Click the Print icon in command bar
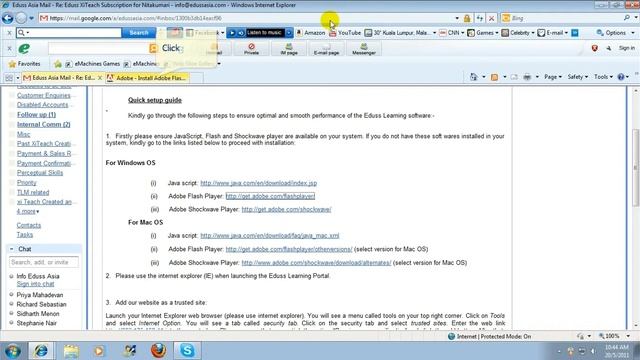 tap(527, 77)
